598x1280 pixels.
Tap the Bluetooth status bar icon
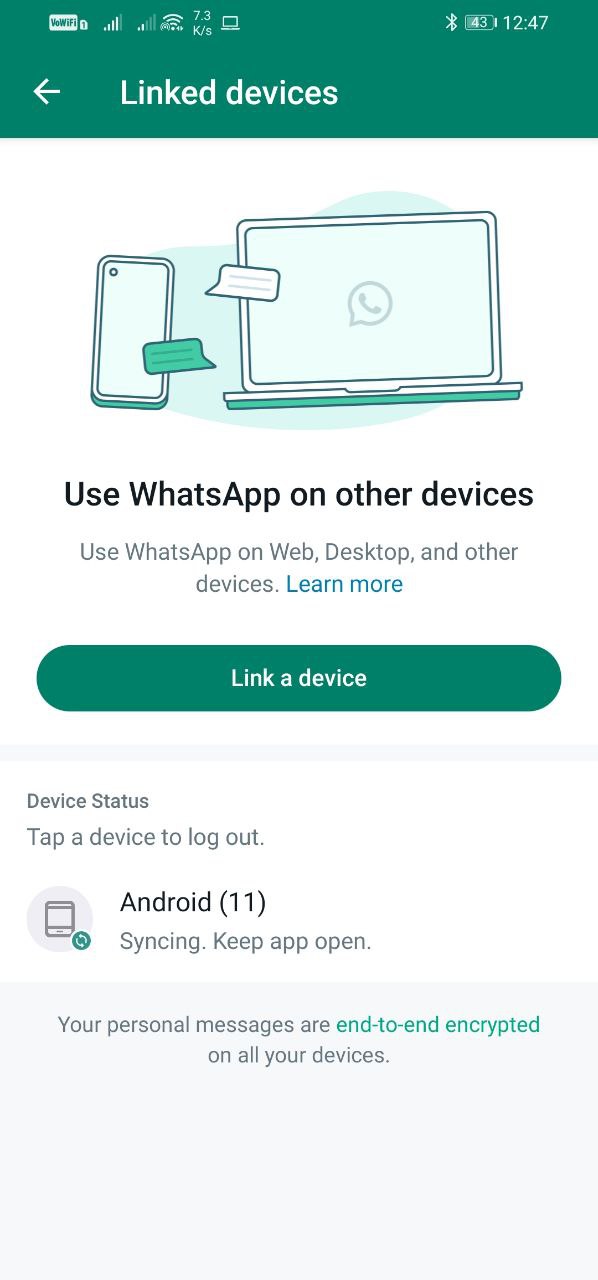point(451,22)
